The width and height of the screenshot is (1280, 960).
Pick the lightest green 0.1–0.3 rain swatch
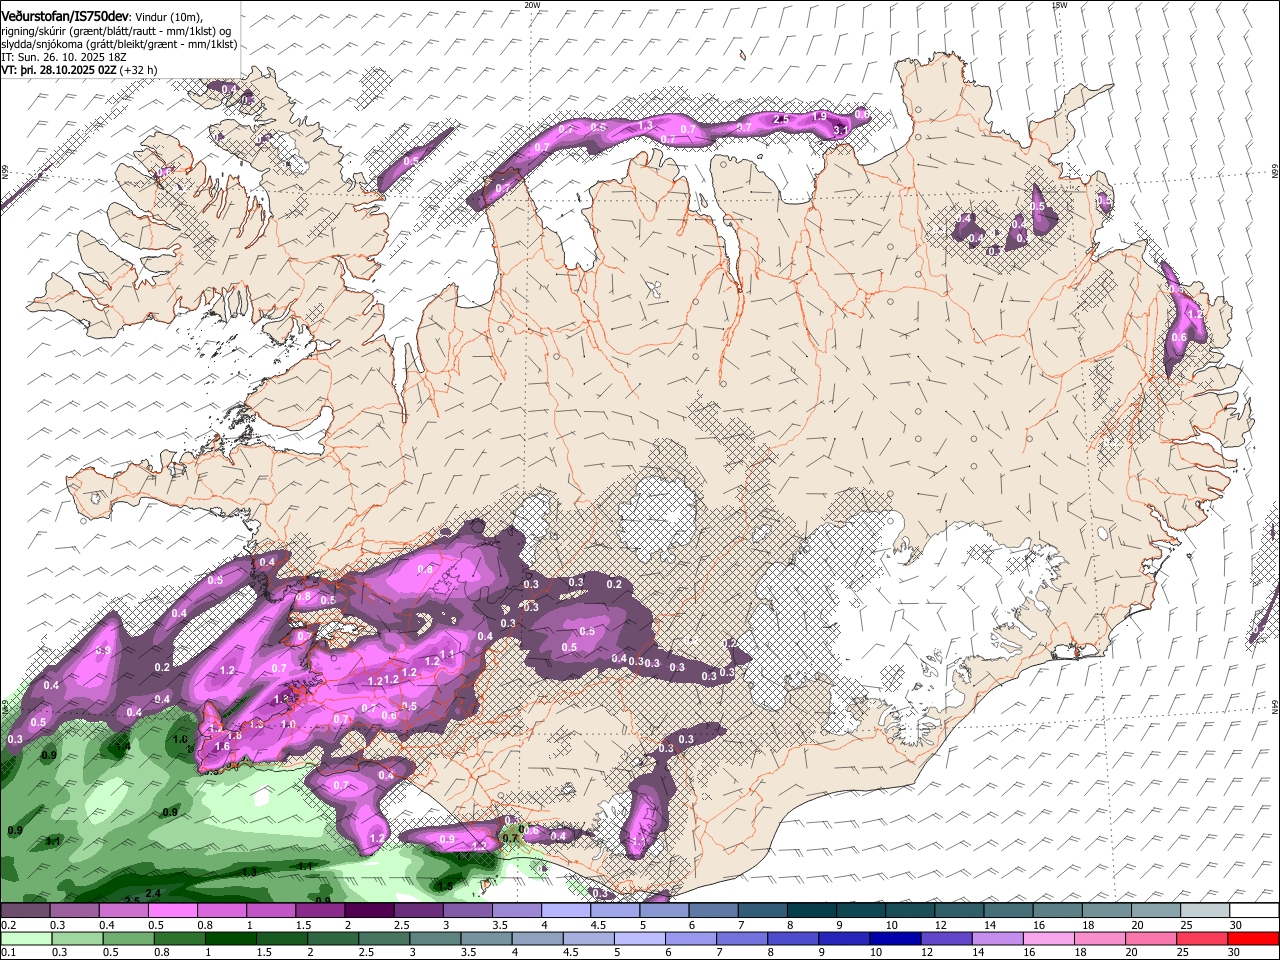(x=25, y=938)
